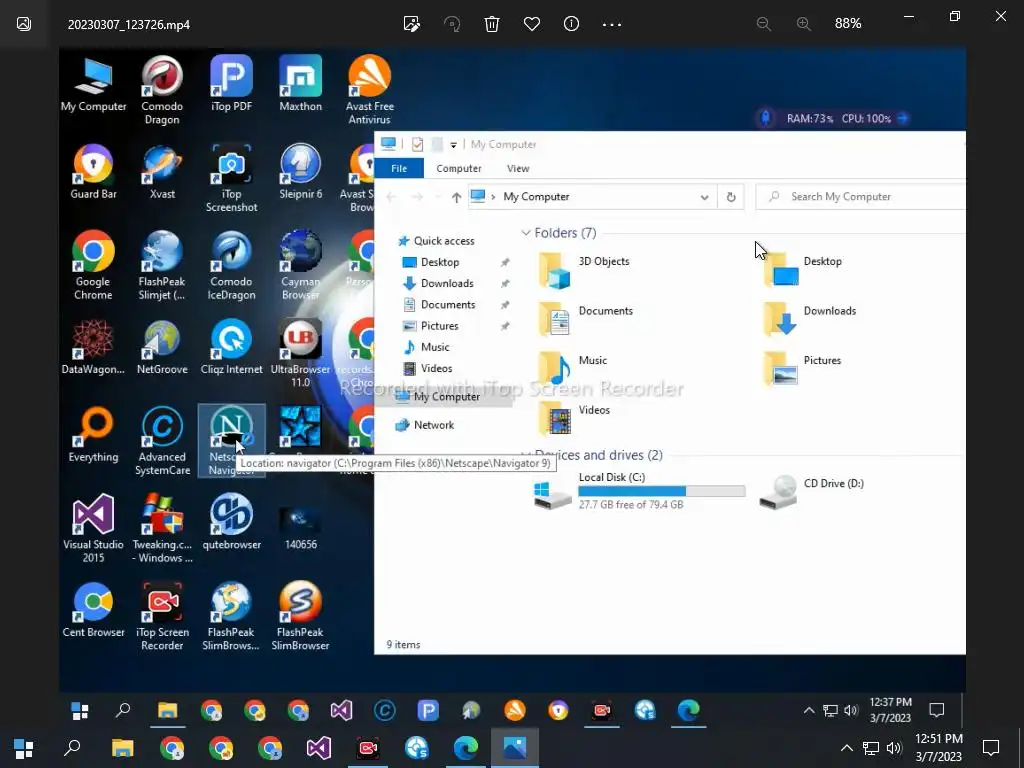Click the properties checkmark quick access icon

(417, 144)
